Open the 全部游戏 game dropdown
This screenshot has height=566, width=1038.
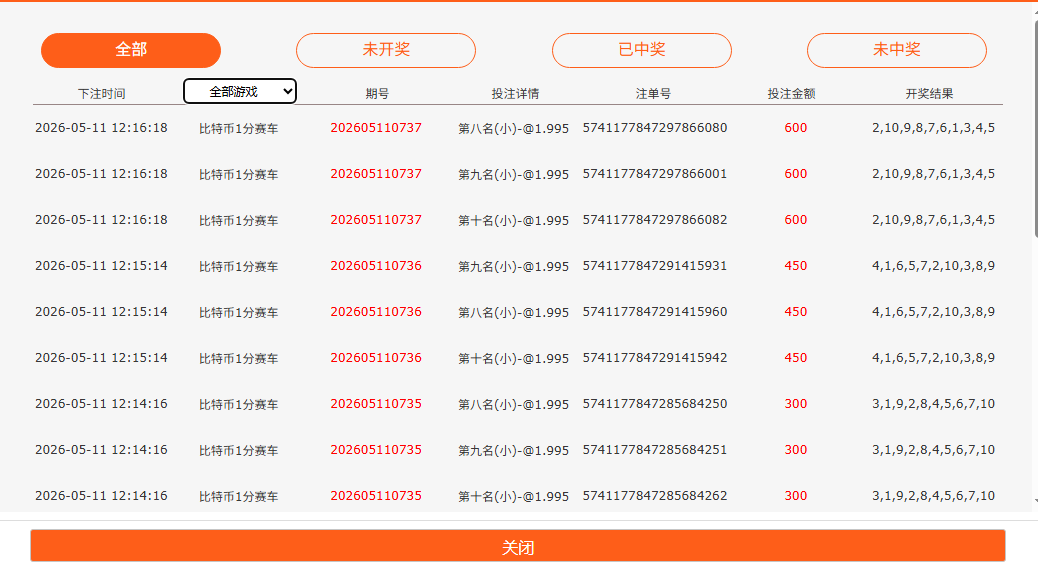coord(240,91)
